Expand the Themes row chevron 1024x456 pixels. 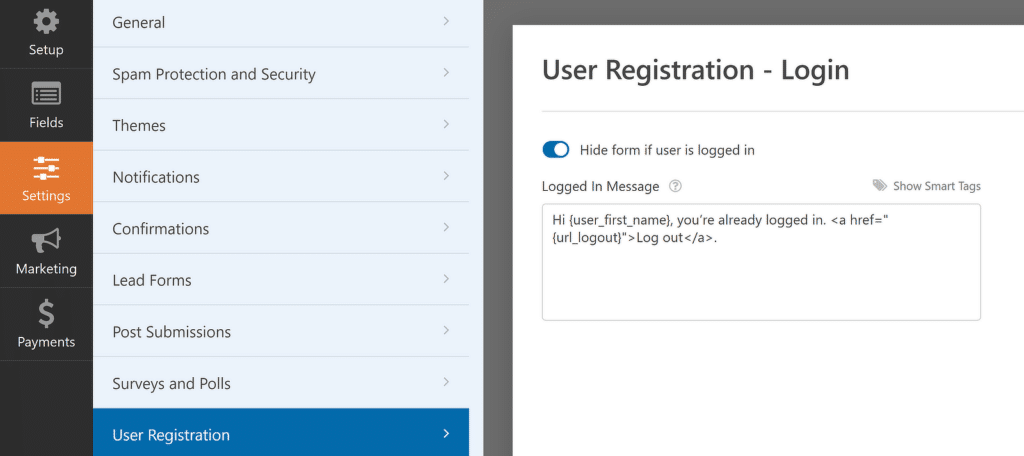click(x=446, y=124)
